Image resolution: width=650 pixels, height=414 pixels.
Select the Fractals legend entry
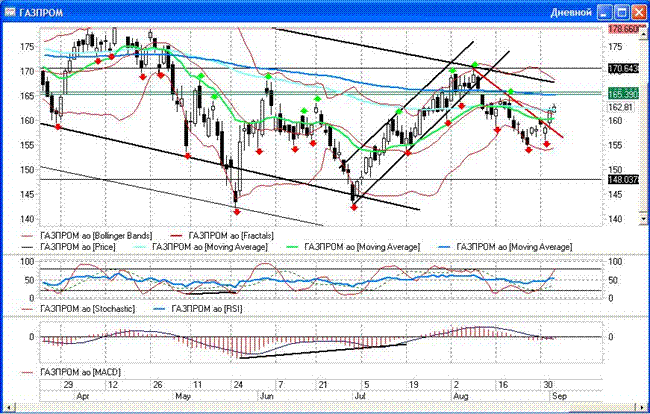pyautogui.click(x=222, y=236)
